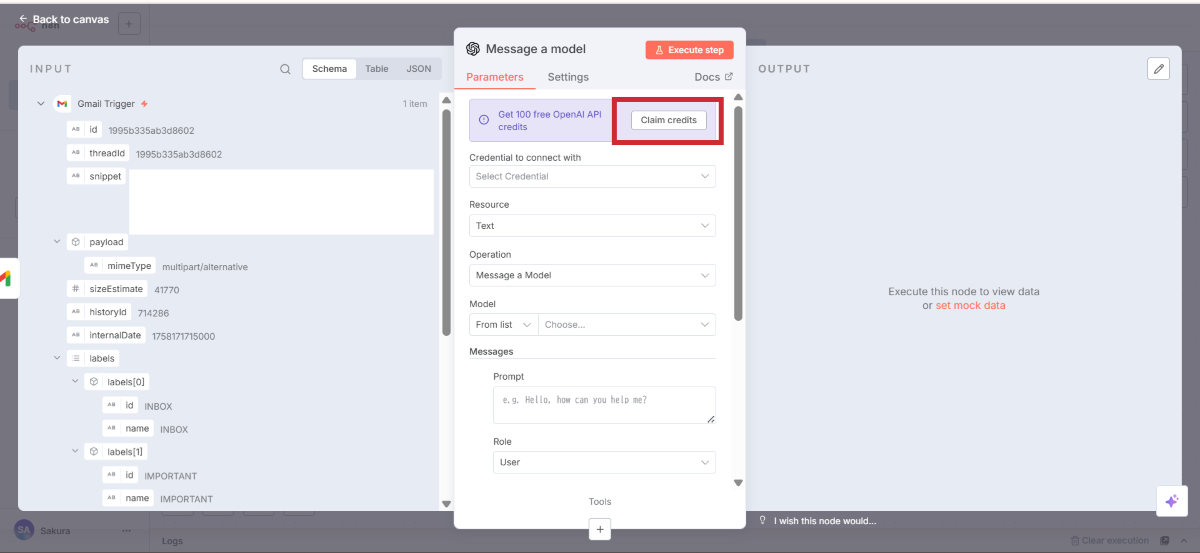Switch input view to JSON
The height and width of the screenshot is (553, 1200).
coord(418,69)
